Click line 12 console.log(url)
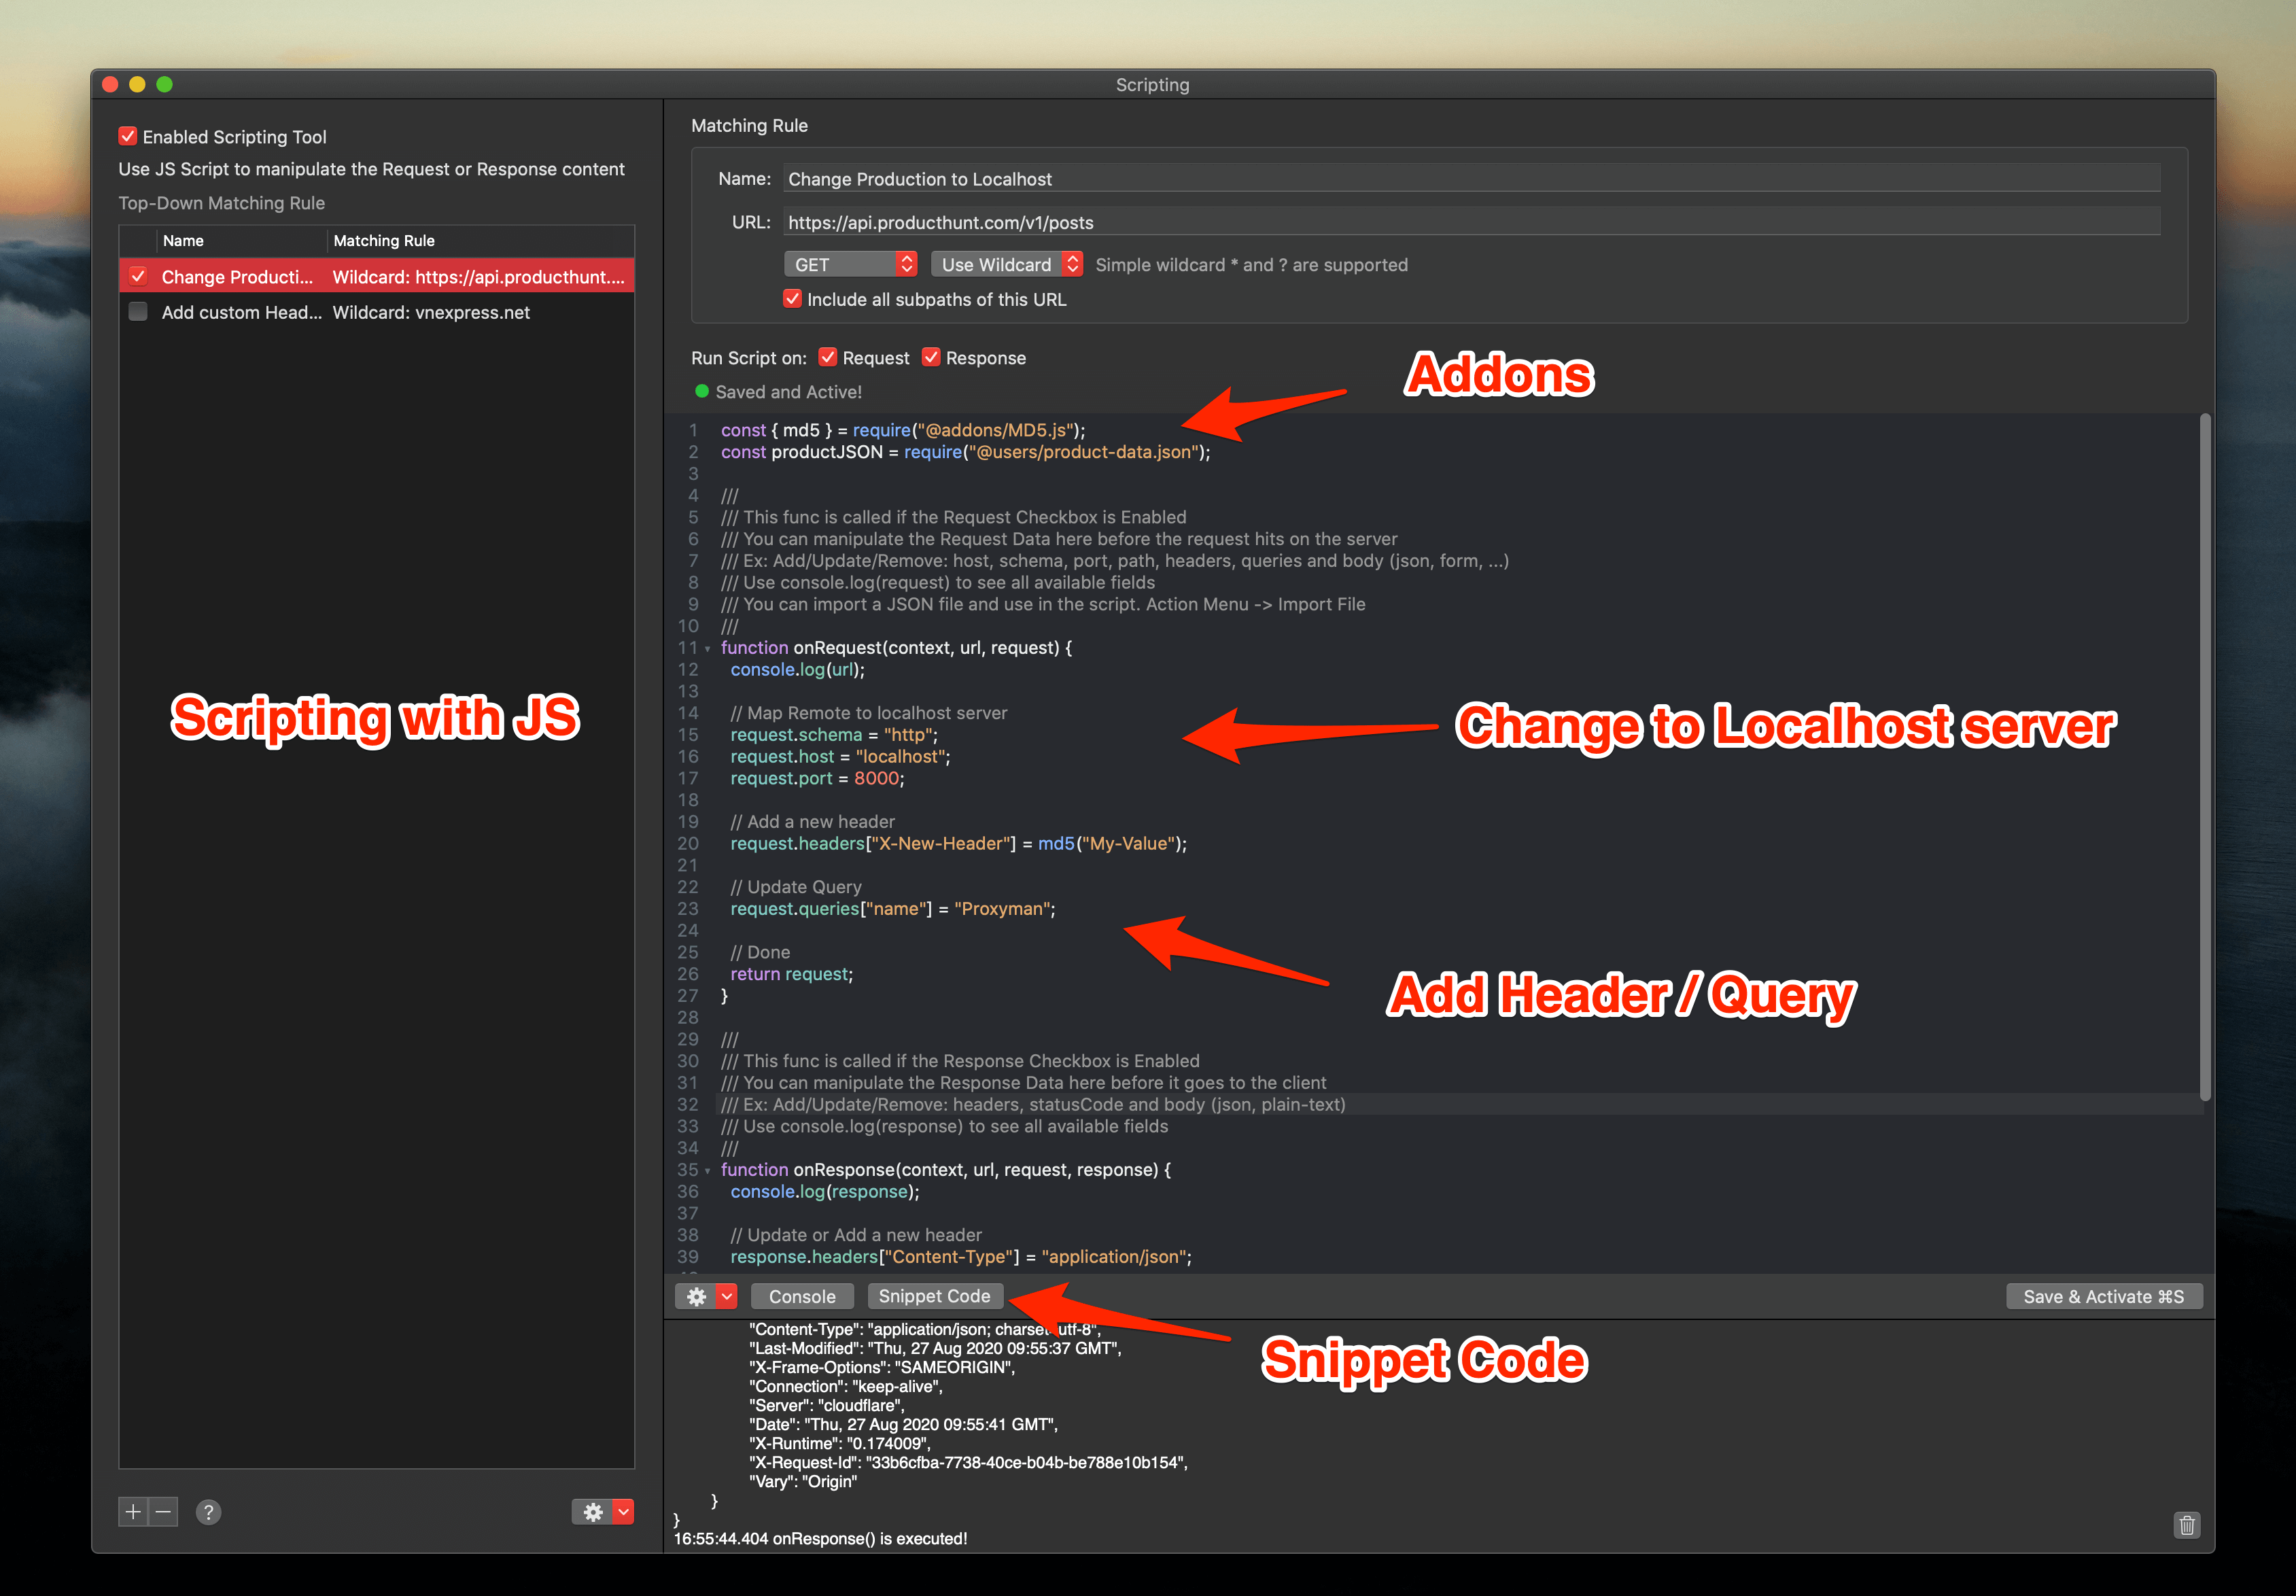The height and width of the screenshot is (1596, 2296). pos(797,670)
